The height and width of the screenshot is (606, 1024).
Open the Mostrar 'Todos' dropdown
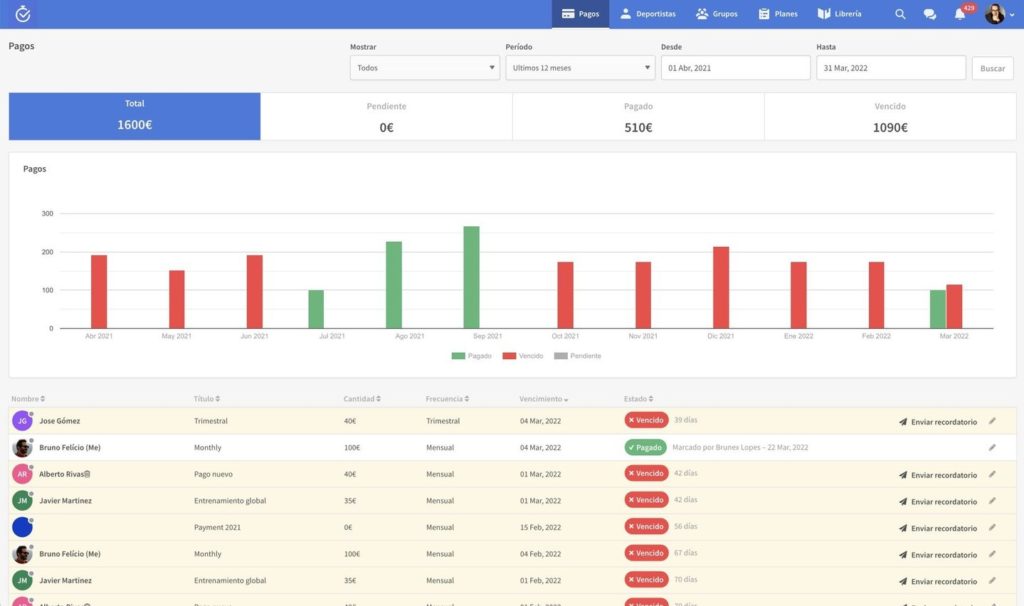click(424, 68)
